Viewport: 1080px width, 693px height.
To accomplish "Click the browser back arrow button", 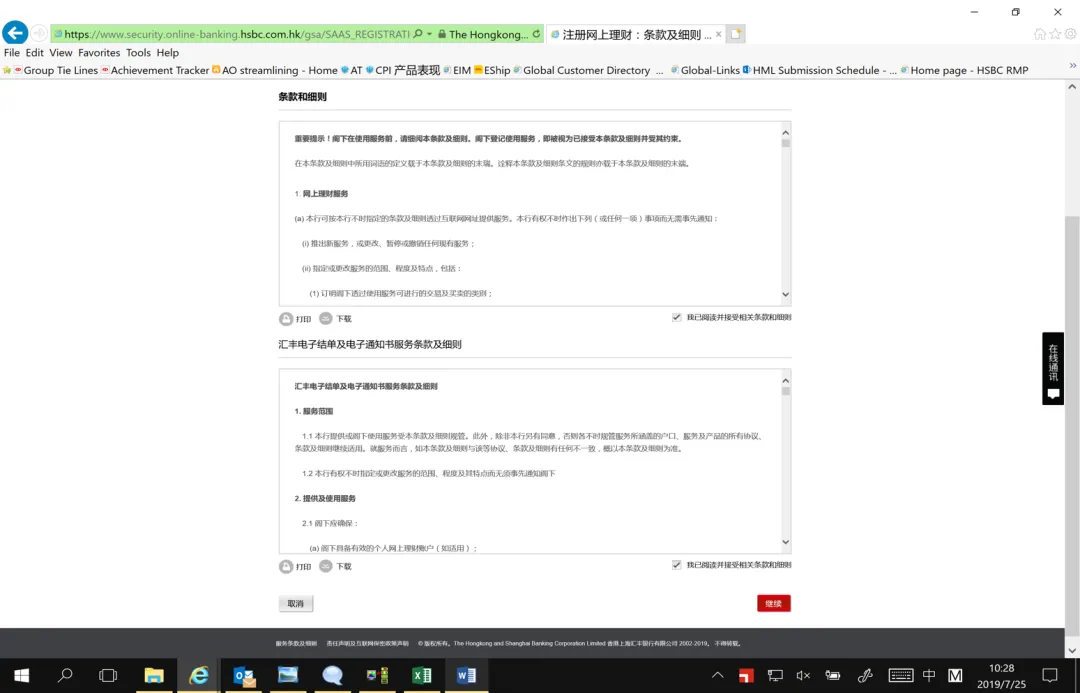I will click(15, 33).
